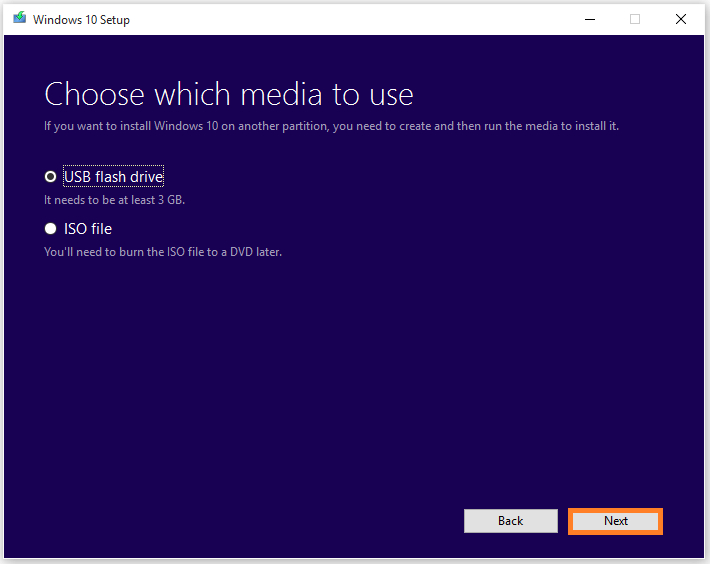
Task: Click the 'Choose which media to use' heading
Action: click(x=229, y=95)
